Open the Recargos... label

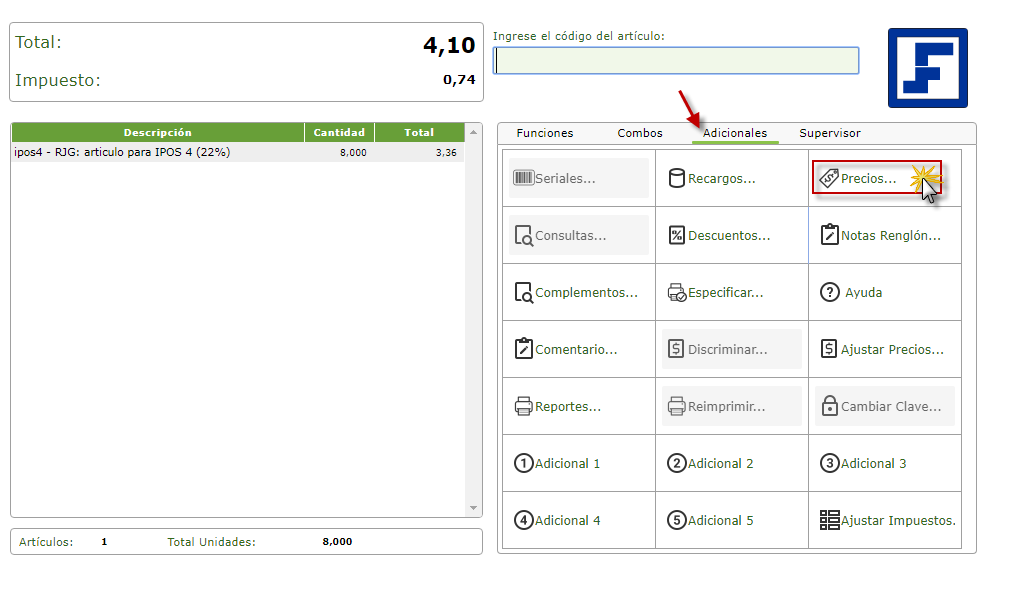[721, 178]
